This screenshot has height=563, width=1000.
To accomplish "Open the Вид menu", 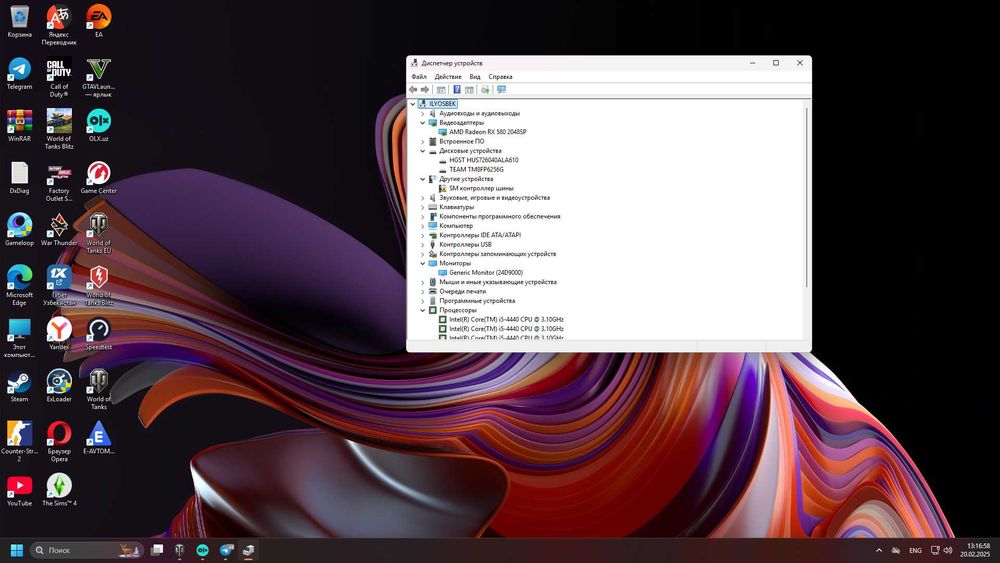I will (x=475, y=76).
